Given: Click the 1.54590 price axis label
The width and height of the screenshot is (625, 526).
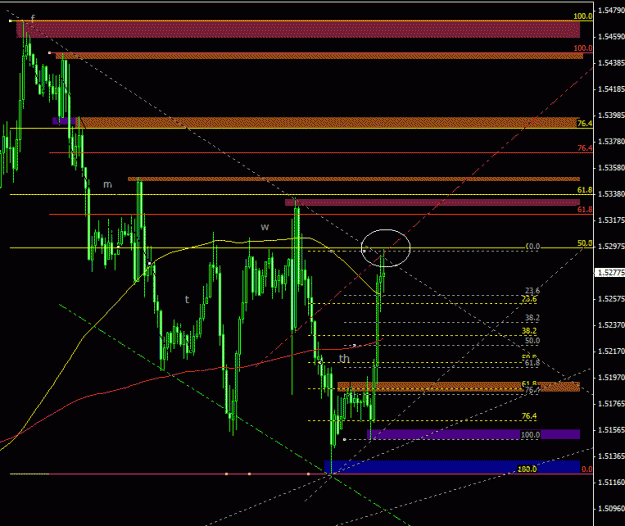Looking at the screenshot, I should 611,37.
